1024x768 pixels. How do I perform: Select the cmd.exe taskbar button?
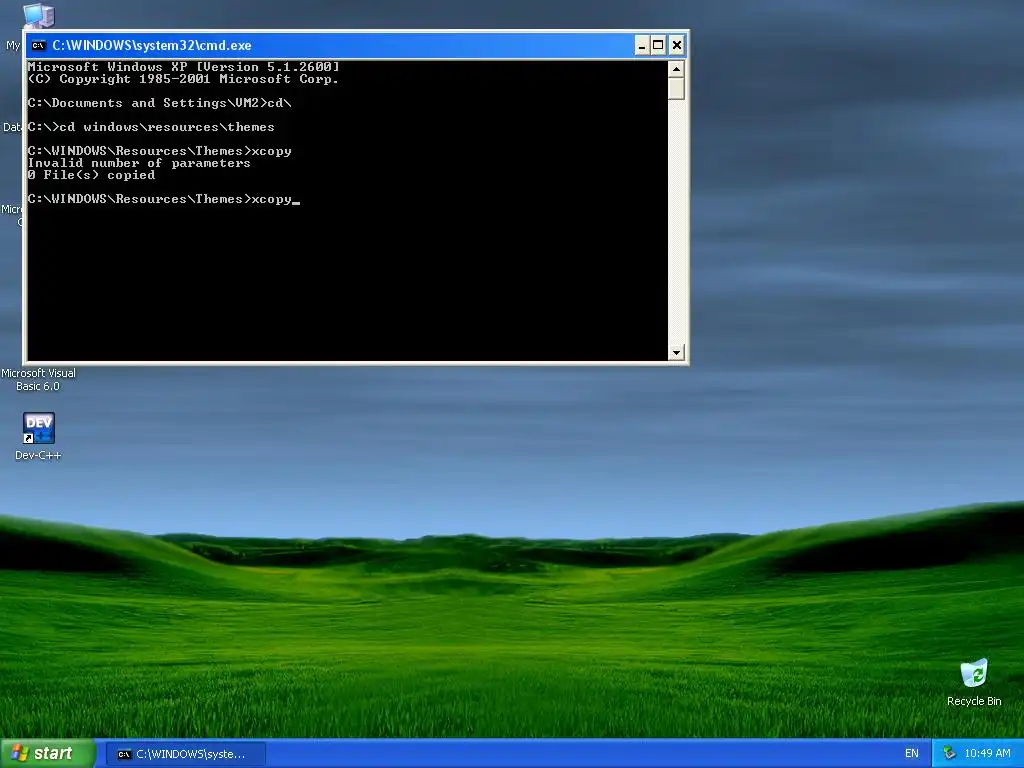coord(185,754)
